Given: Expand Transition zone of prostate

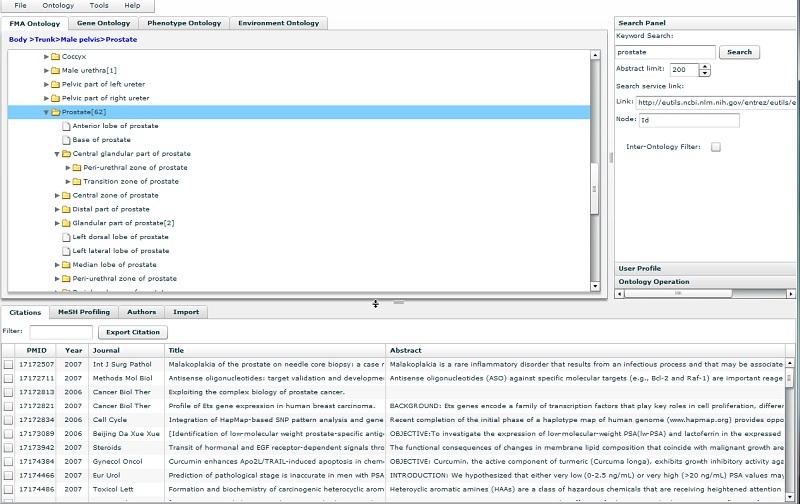Looking at the screenshot, I should 68,181.
